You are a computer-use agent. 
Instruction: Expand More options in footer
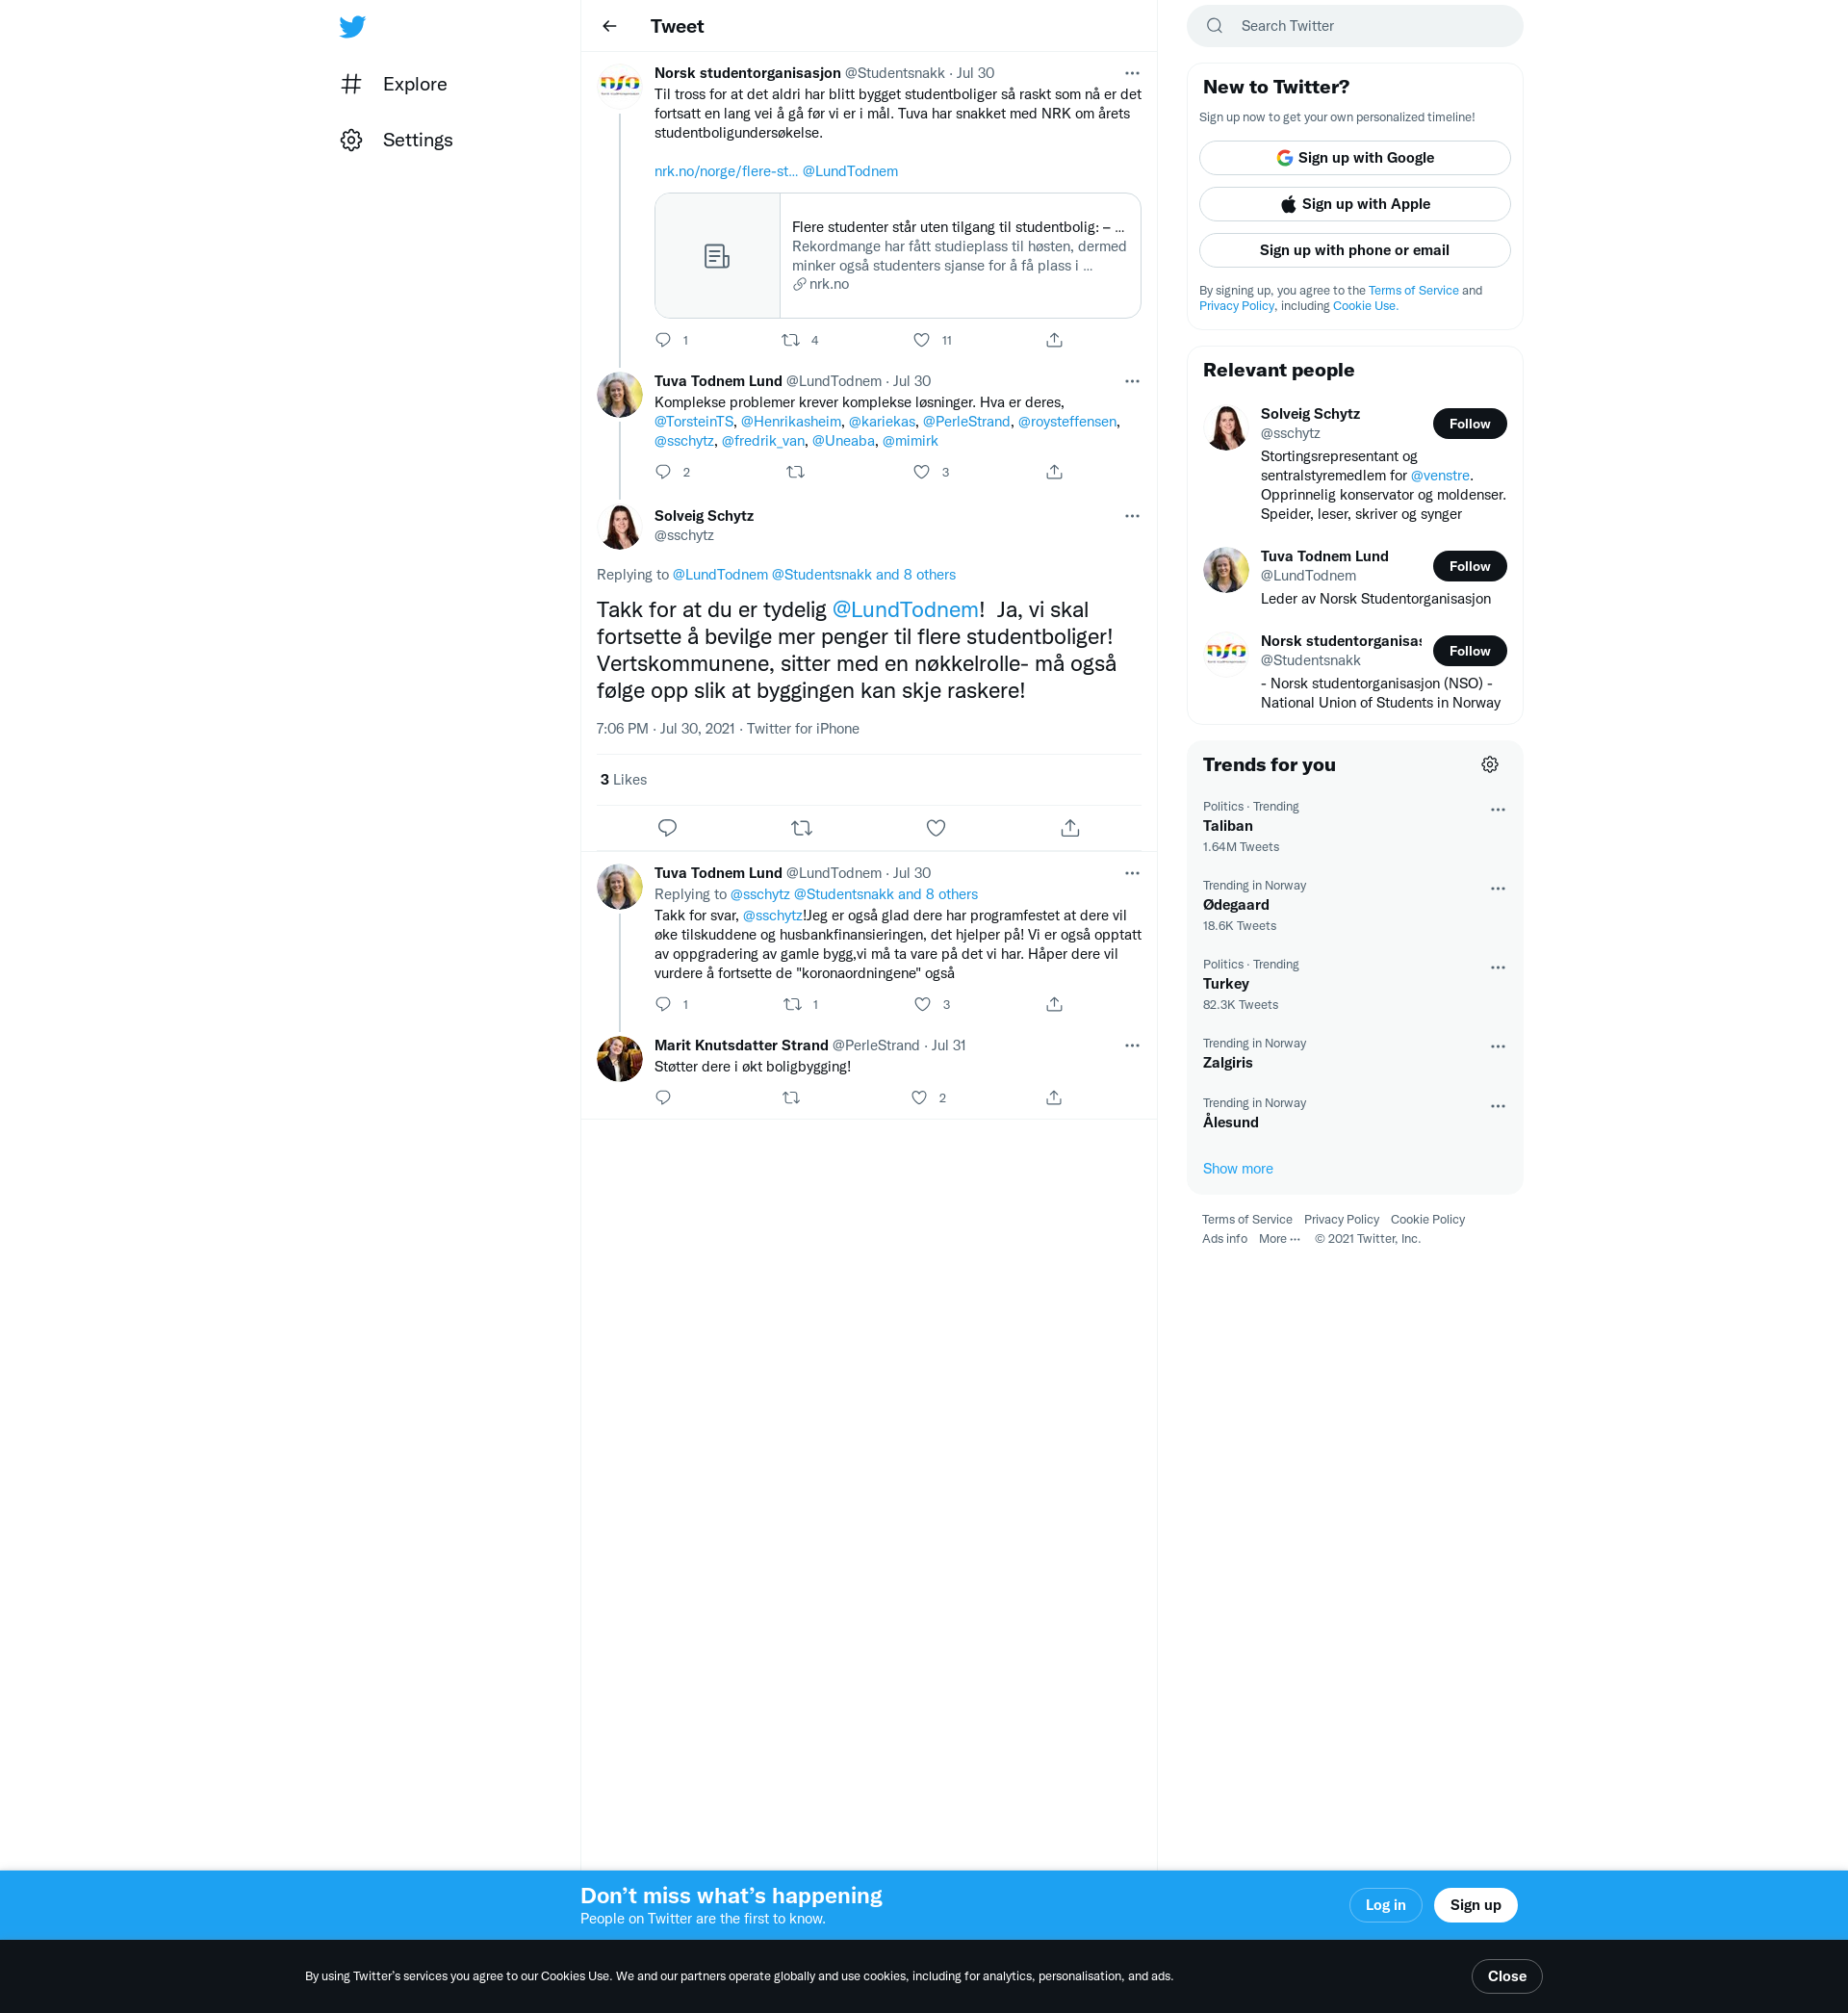pyautogui.click(x=1279, y=1239)
